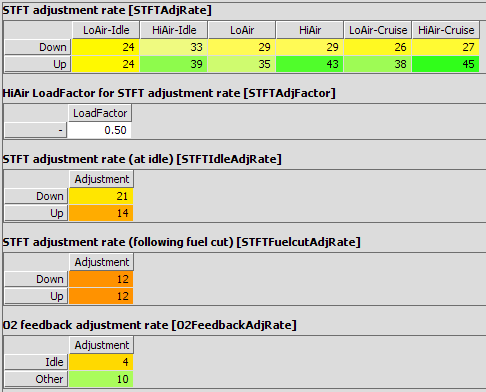Click the LoAir-Cruise Down cell value 26
The height and width of the screenshot is (392, 486).
coord(378,47)
